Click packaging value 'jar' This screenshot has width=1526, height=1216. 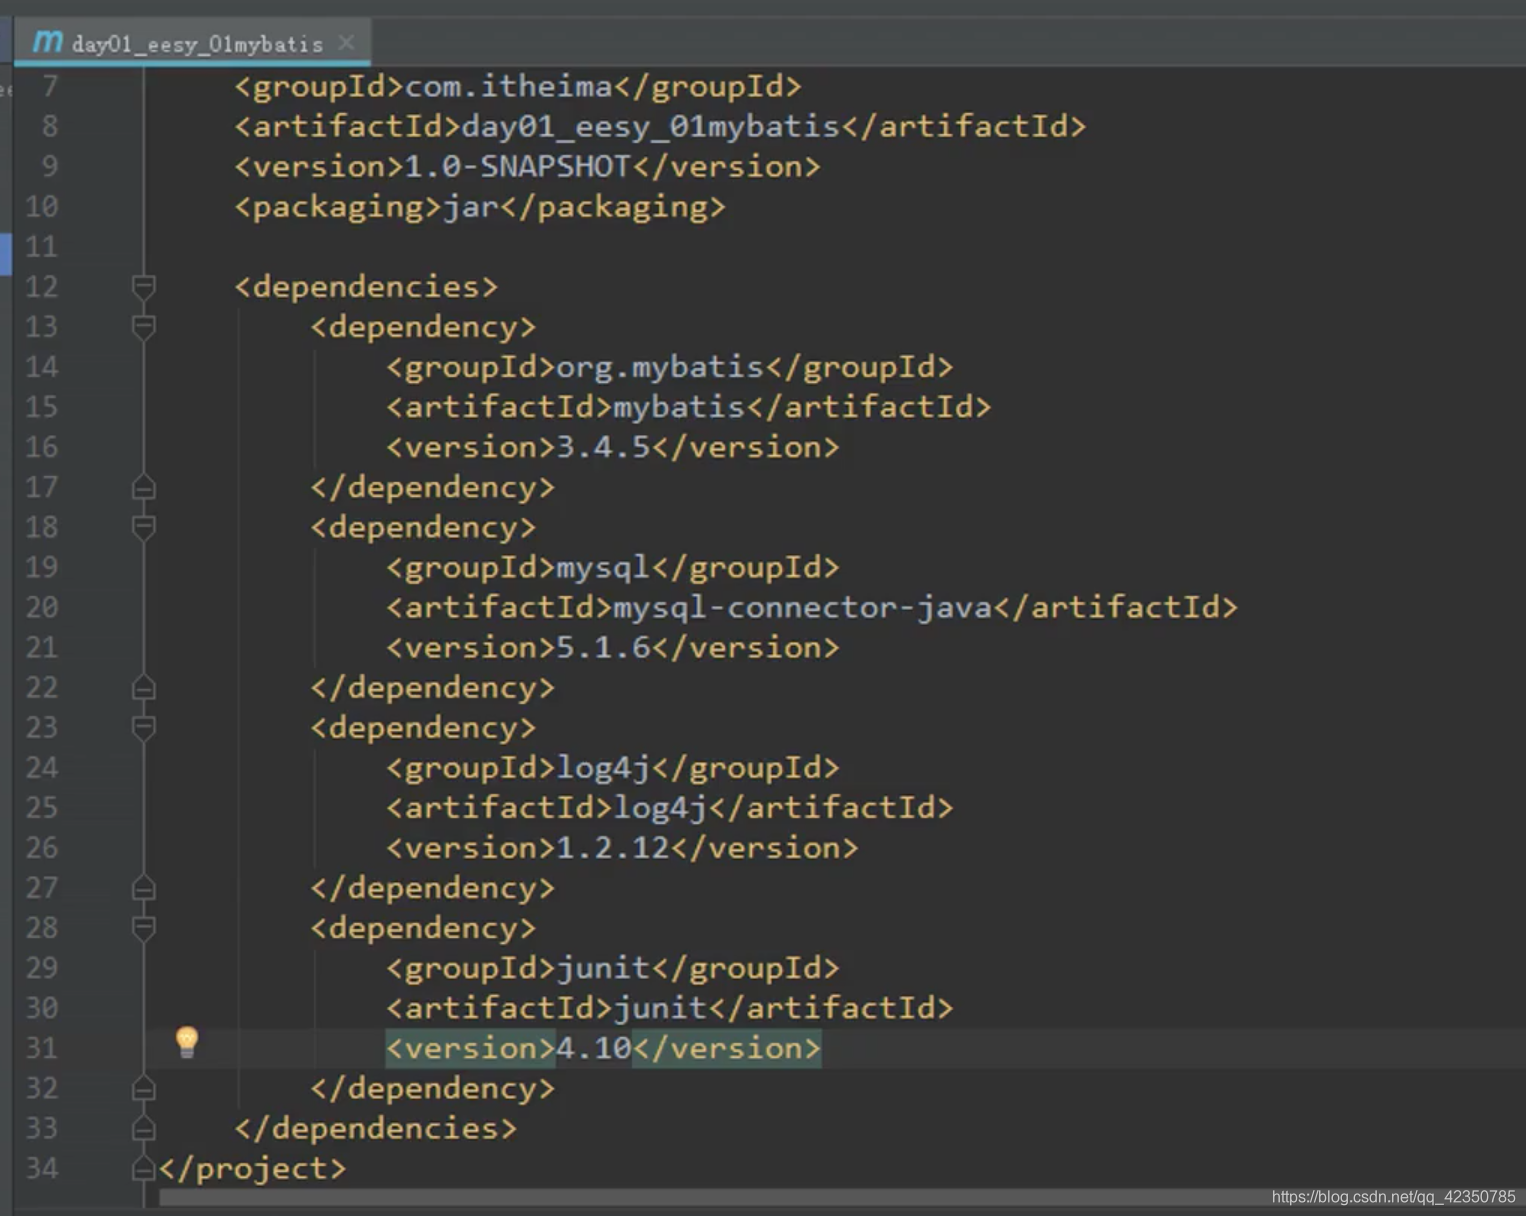pyautogui.click(x=470, y=207)
